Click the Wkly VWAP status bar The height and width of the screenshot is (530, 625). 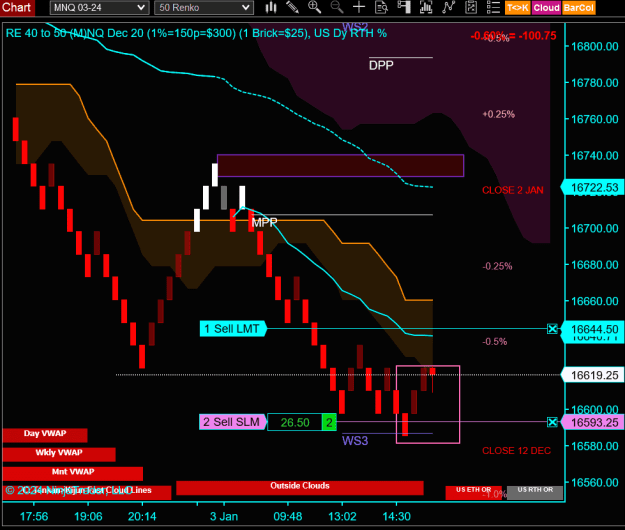[59, 453]
